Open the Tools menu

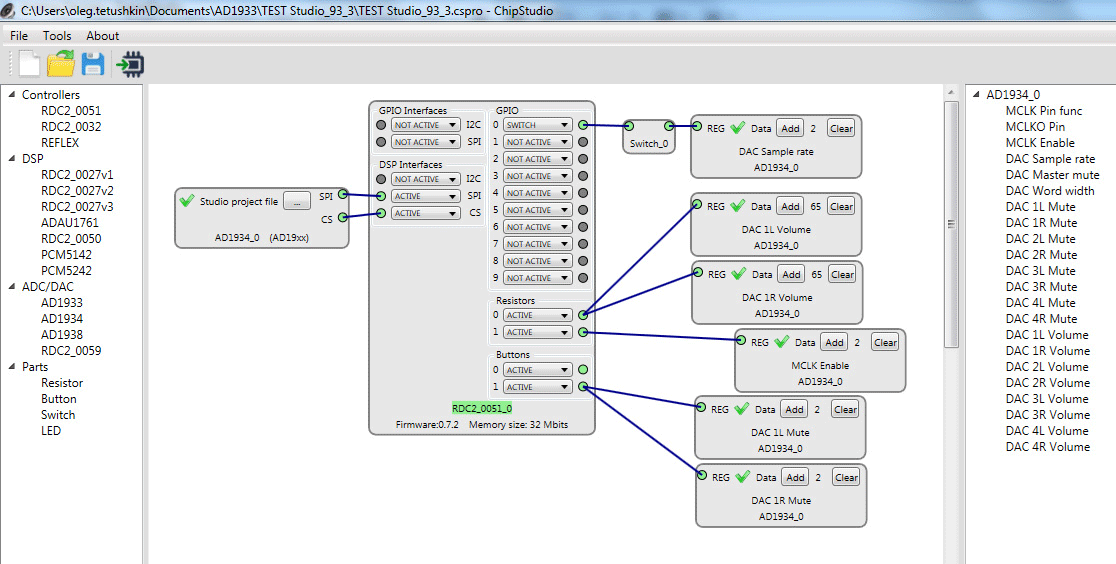click(57, 36)
